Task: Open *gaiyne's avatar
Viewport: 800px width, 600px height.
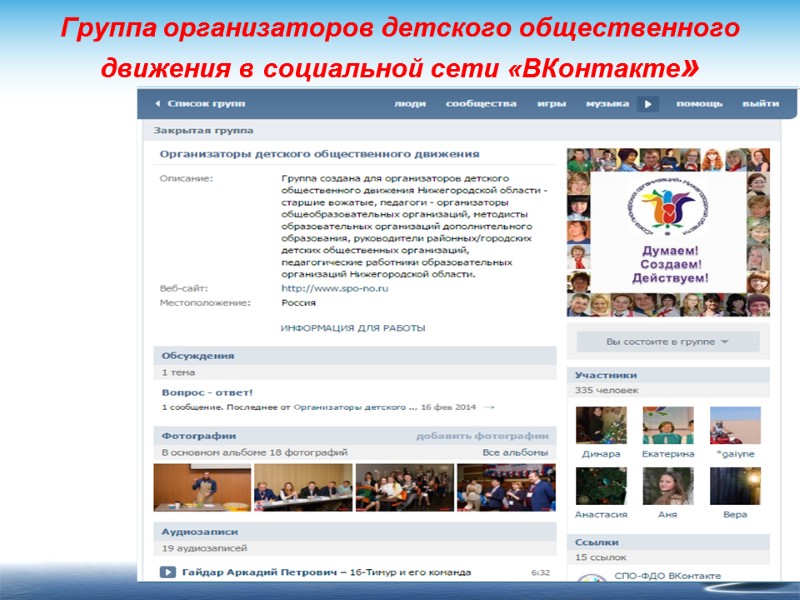Action: (x=735, y=425)
